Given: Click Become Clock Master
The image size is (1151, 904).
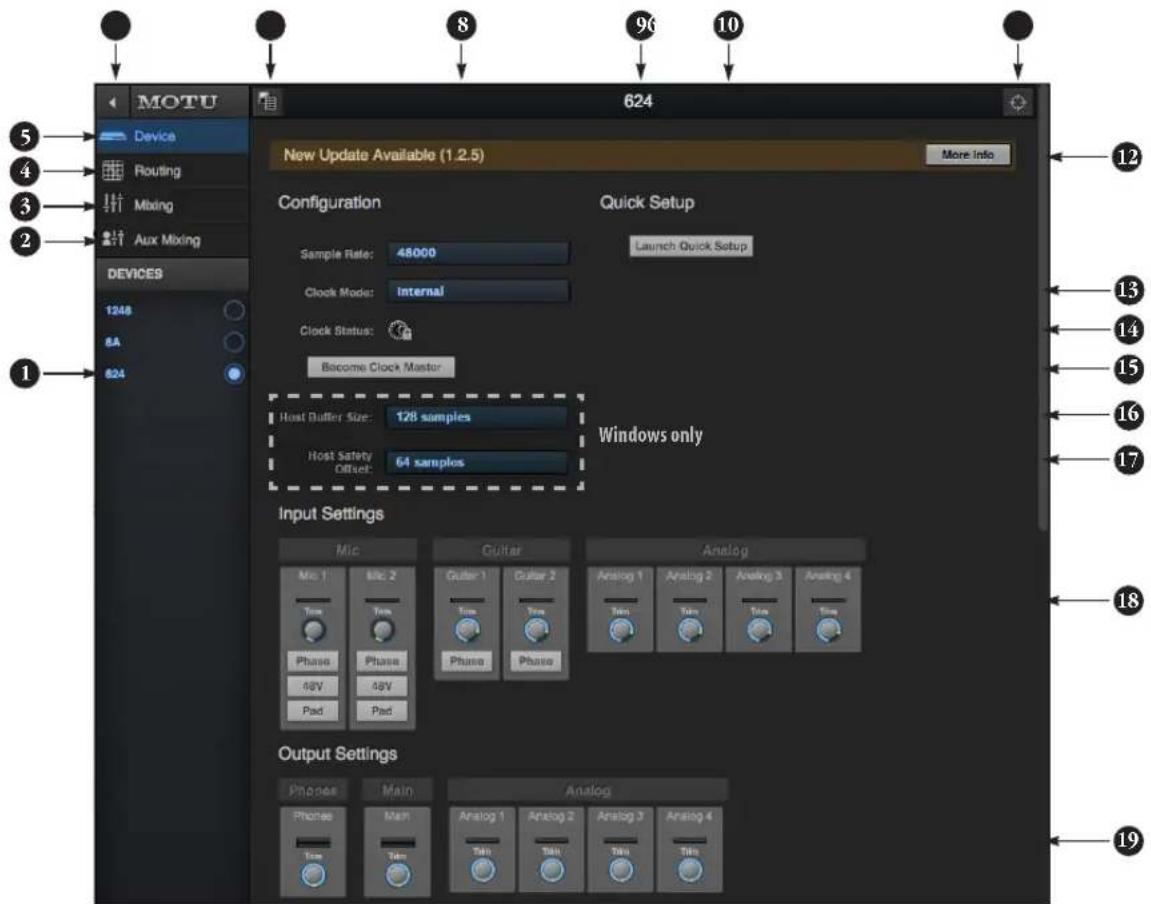Looking at the screenshot, I should click(x=381, y=367).
